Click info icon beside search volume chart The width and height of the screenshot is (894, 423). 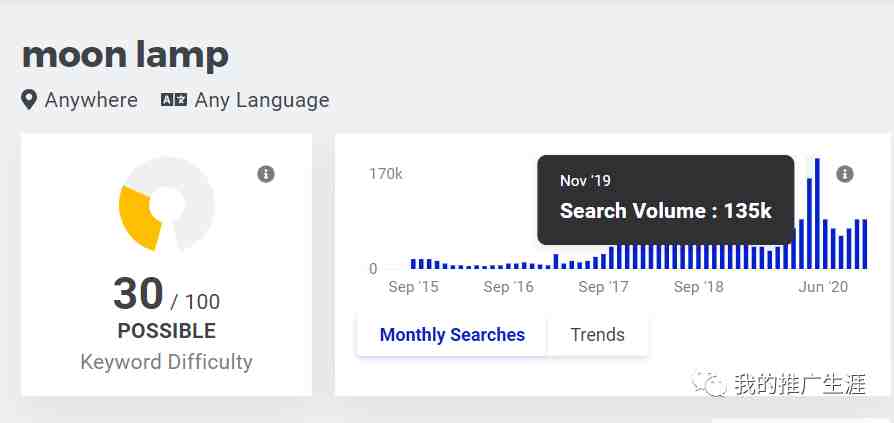[845, 174]
